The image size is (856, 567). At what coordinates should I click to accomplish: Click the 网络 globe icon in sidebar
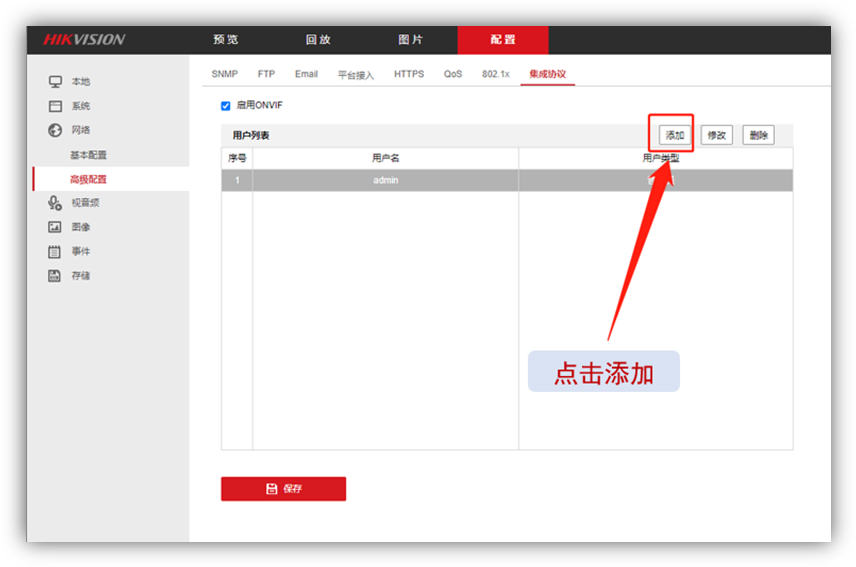click(55, 130)
